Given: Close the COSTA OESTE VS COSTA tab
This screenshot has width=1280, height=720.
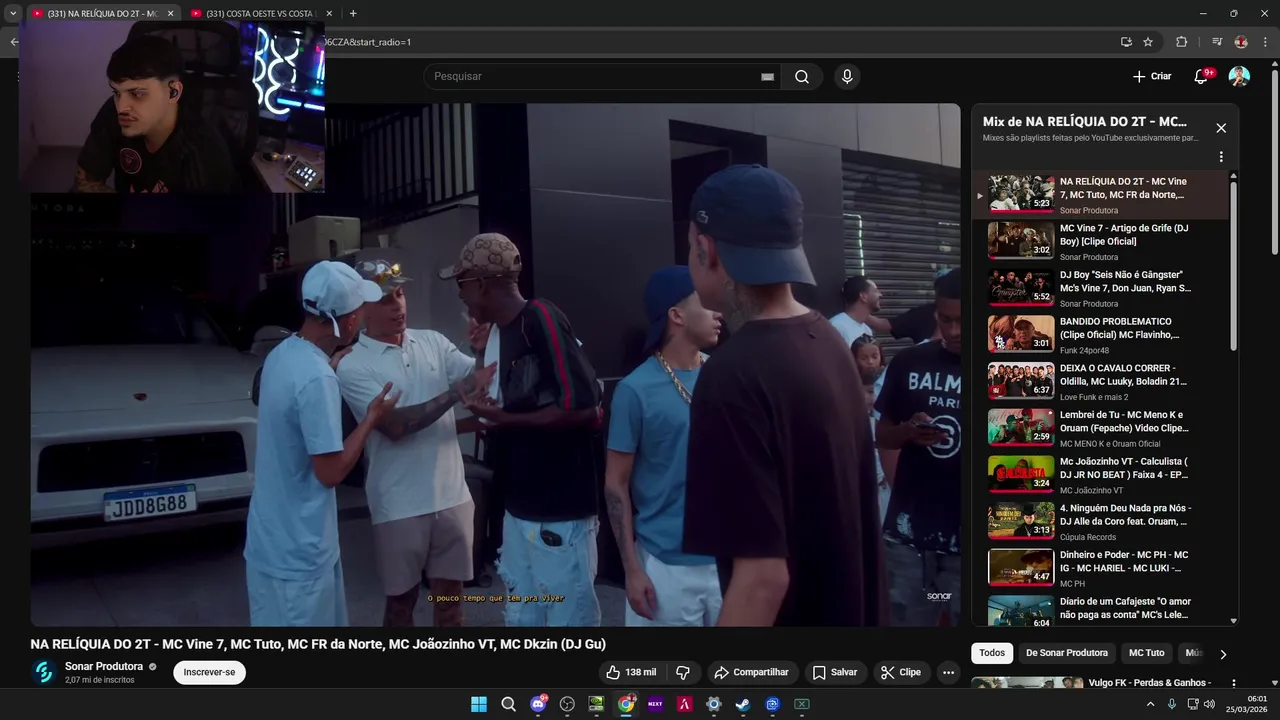Looking at the screenshot, I should (x=329, y=13).
